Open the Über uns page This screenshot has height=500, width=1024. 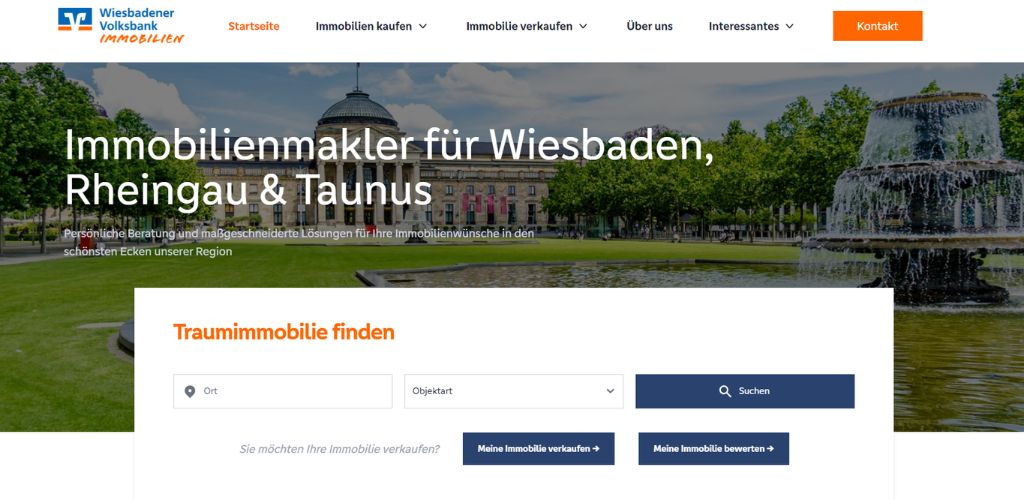(x=649, y=27)
